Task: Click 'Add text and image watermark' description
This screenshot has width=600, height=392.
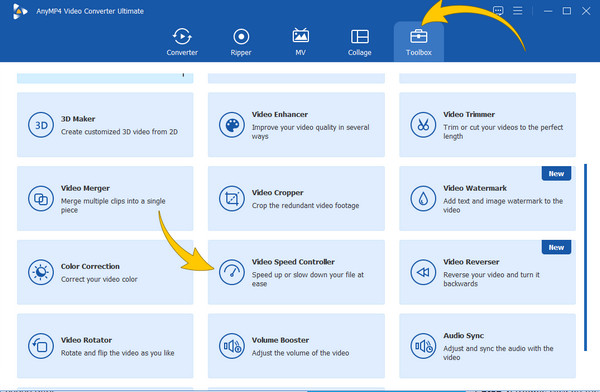Action: coord(503,206)
